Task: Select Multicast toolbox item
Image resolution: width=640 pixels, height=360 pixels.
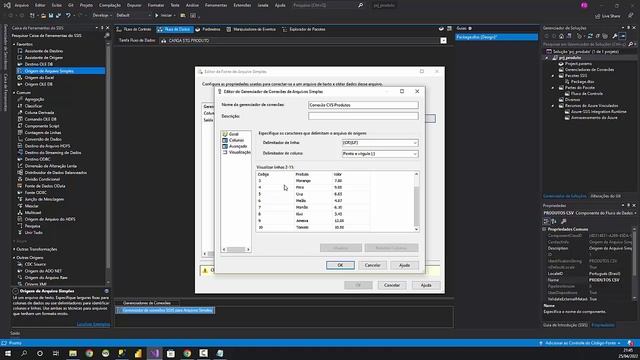Action: click(x=33, y=213)
